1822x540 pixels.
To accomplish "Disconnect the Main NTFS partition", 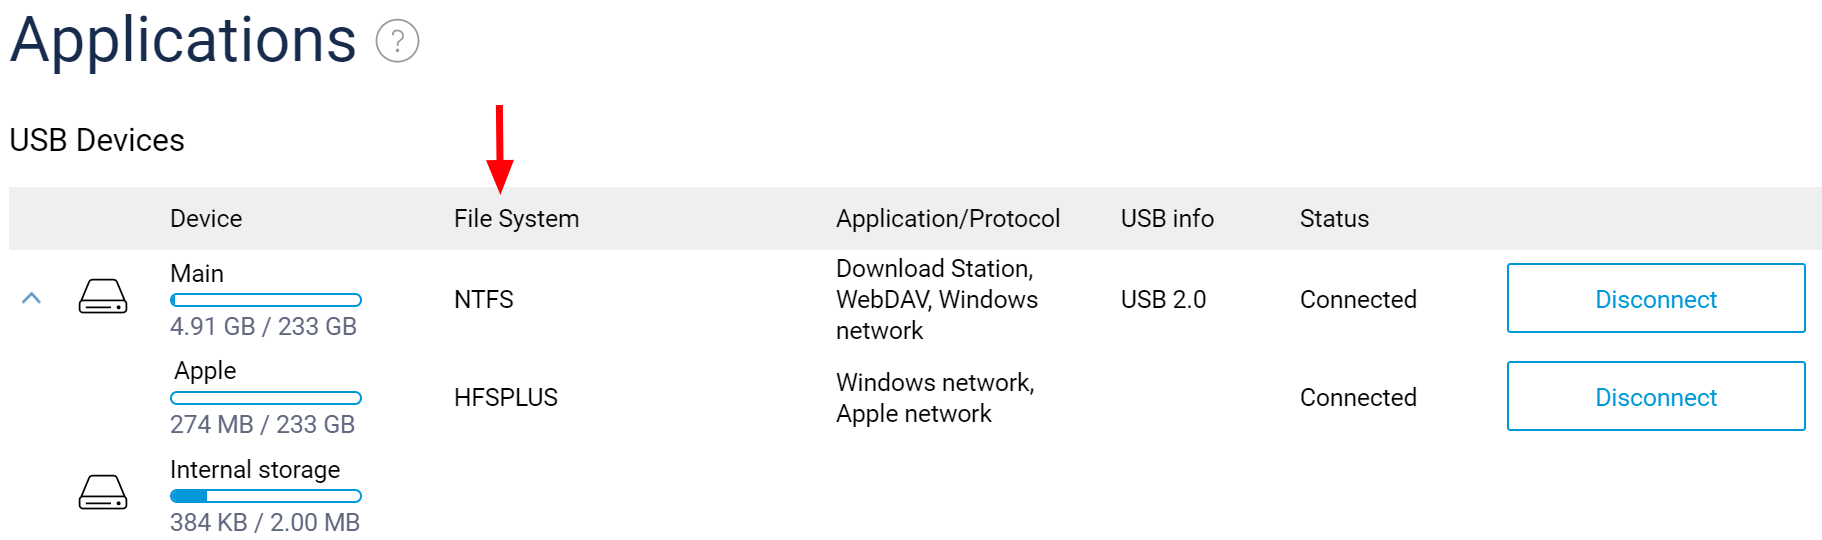I will [1655, 299].
